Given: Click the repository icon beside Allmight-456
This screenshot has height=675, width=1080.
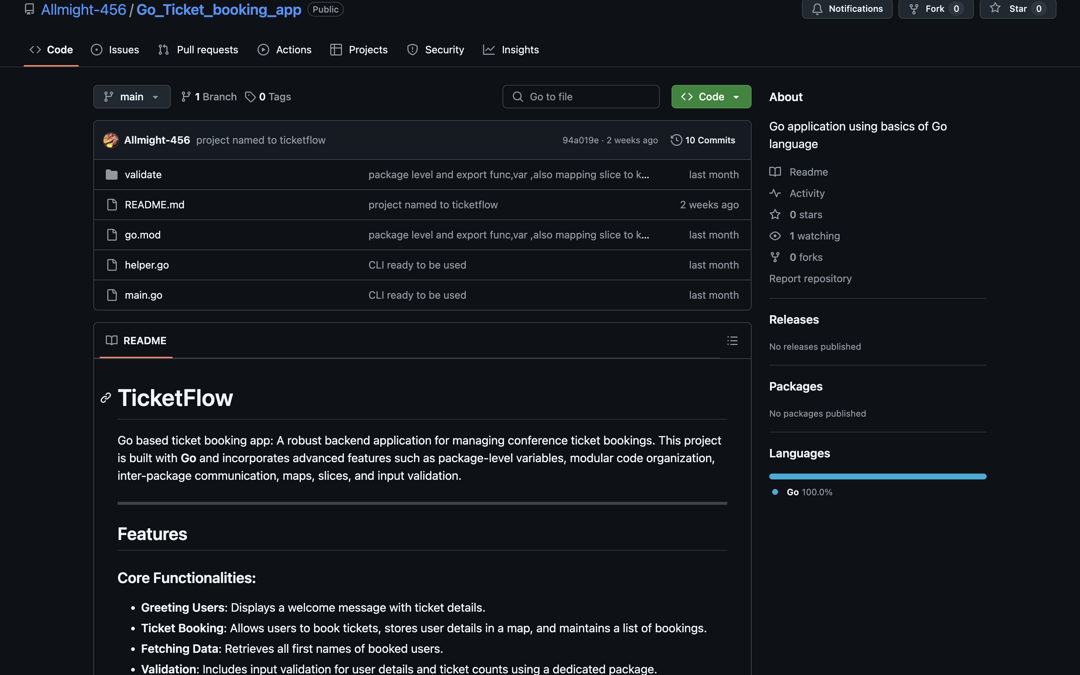Looking at the screenshot, I should 29,9.
